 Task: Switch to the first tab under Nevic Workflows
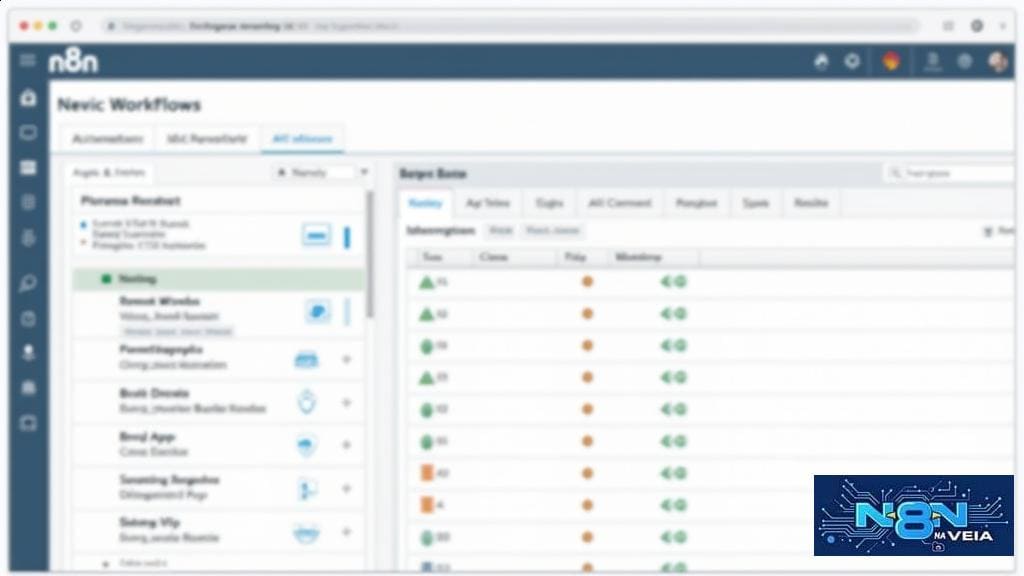[x=108, y=138]
